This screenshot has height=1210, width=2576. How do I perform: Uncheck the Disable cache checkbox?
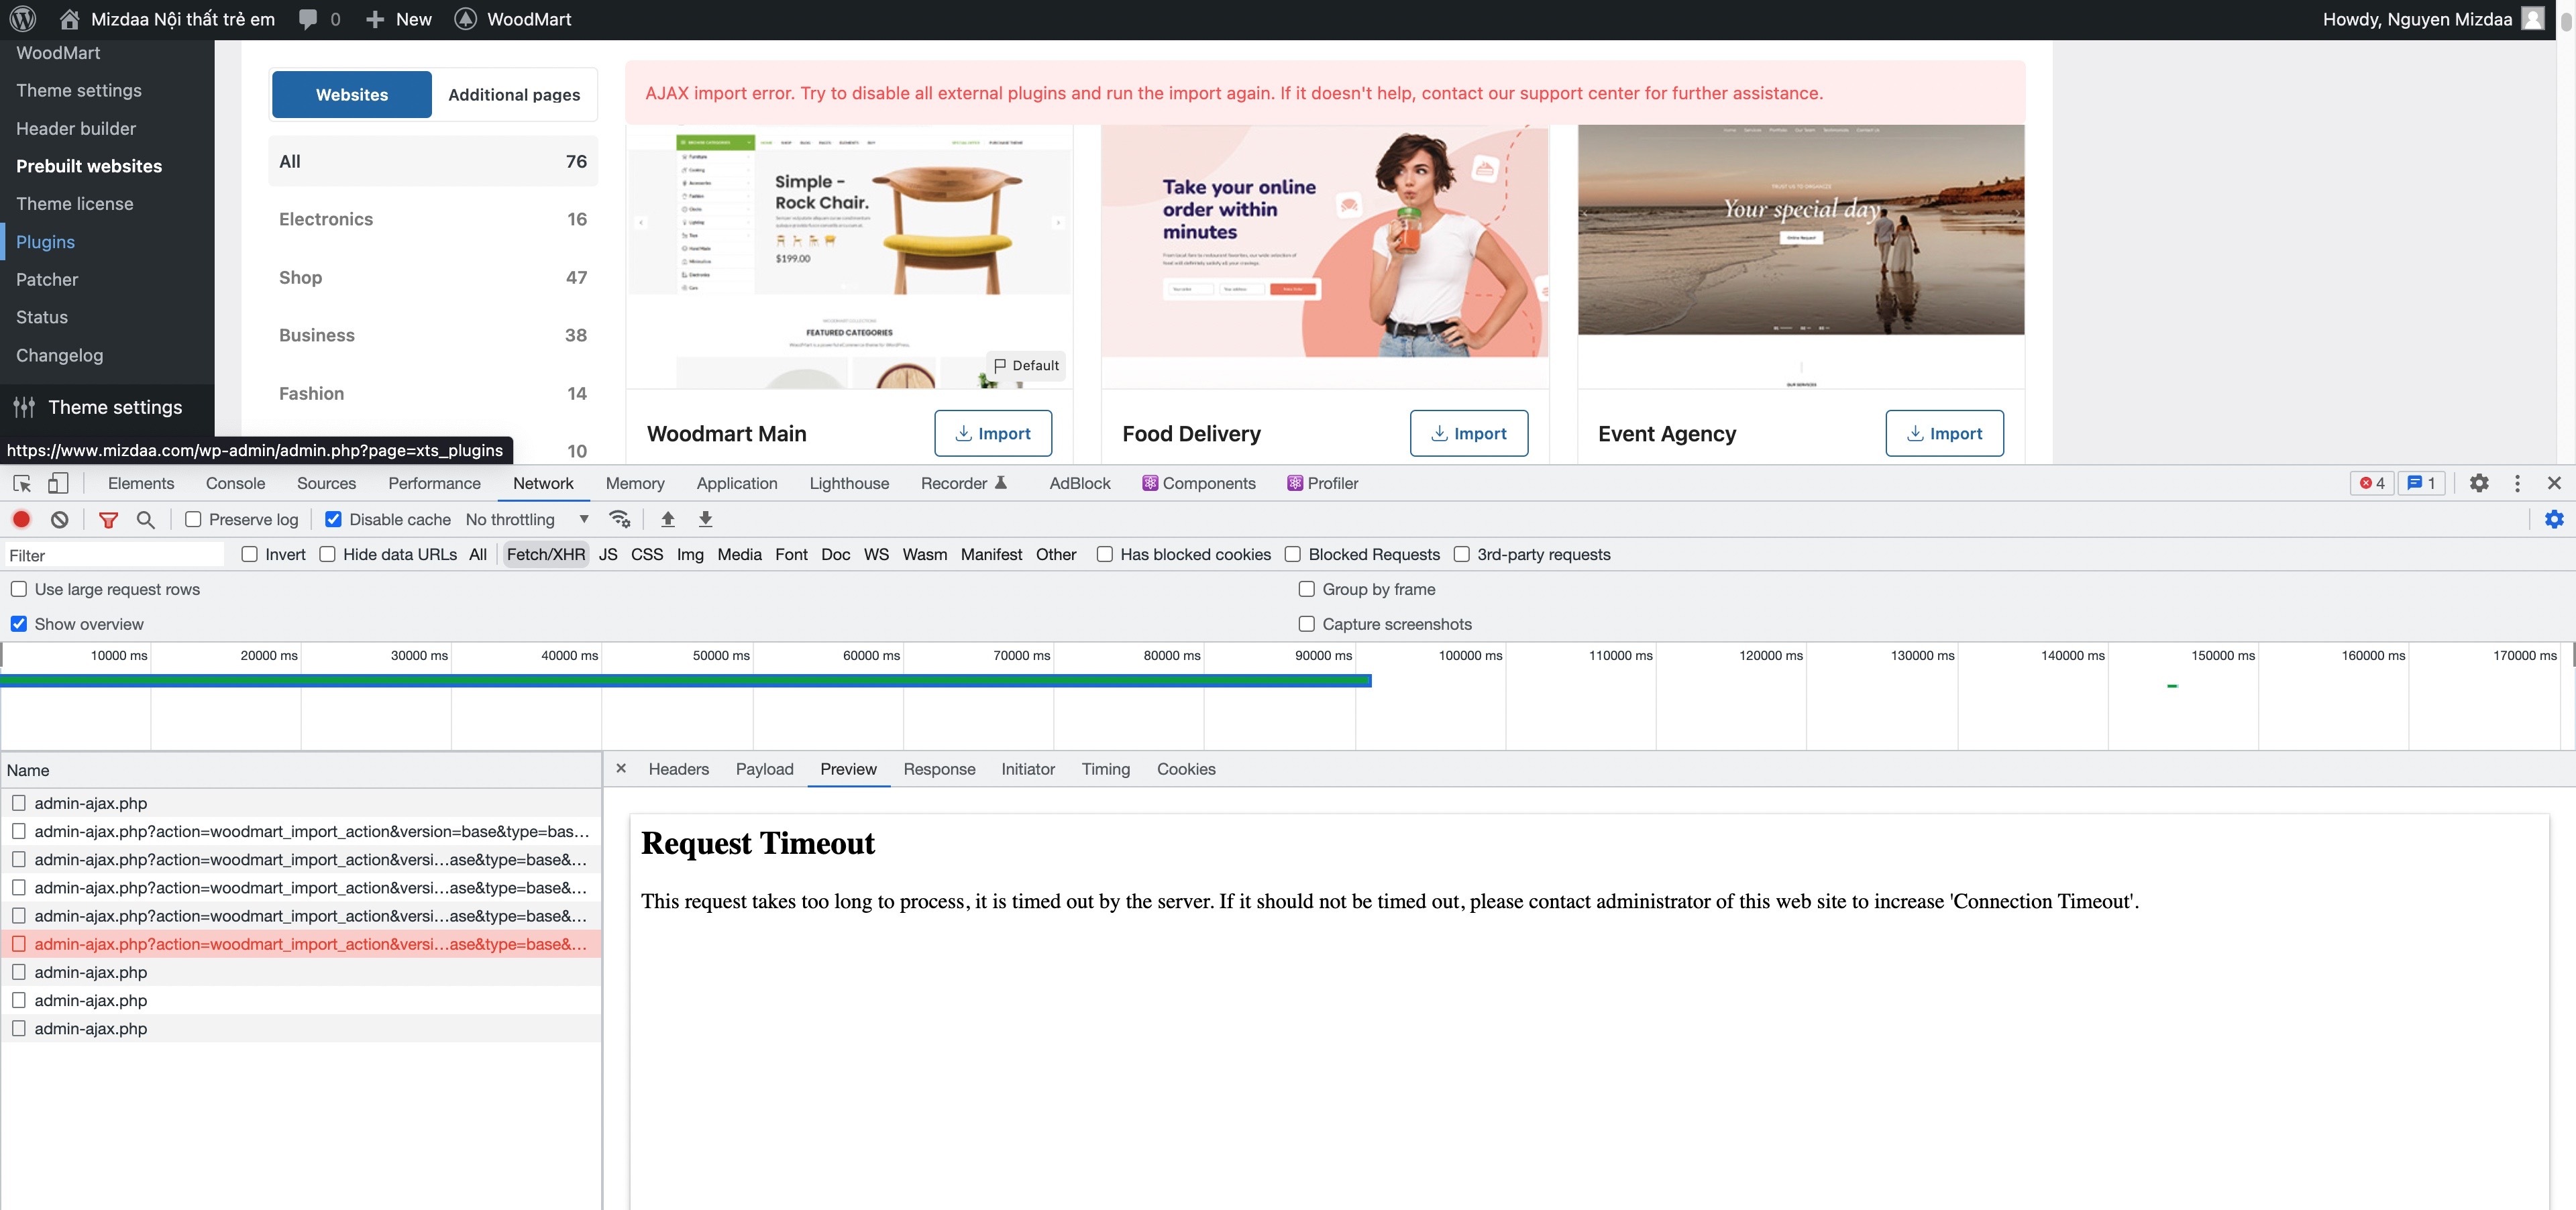click(x=334, y=519)
